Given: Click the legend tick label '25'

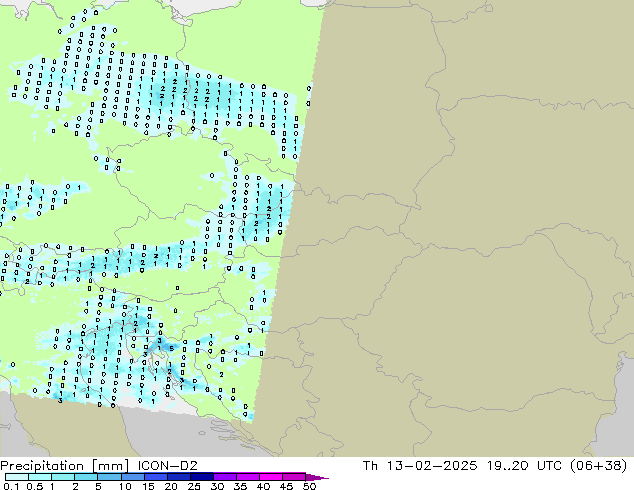Looking at the screenshot, I should point(194,486).
